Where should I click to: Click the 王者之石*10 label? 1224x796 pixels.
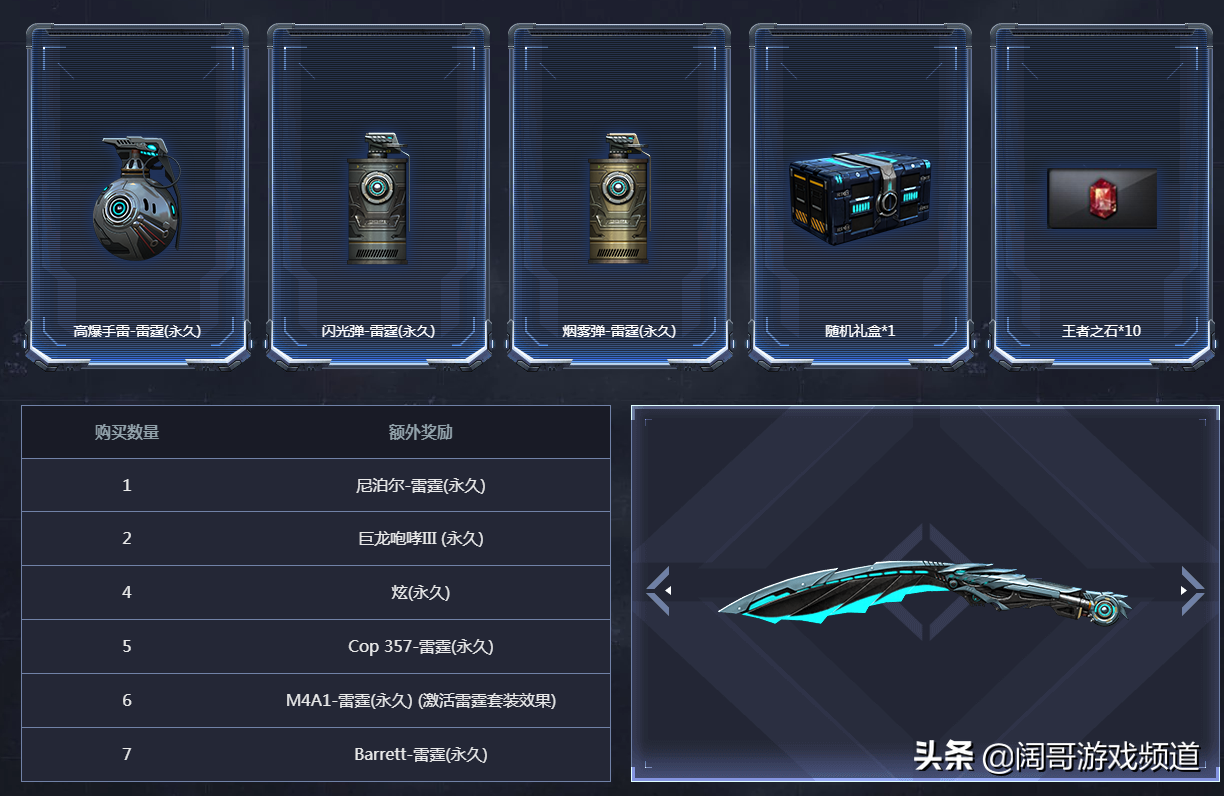click(1101, 331)
